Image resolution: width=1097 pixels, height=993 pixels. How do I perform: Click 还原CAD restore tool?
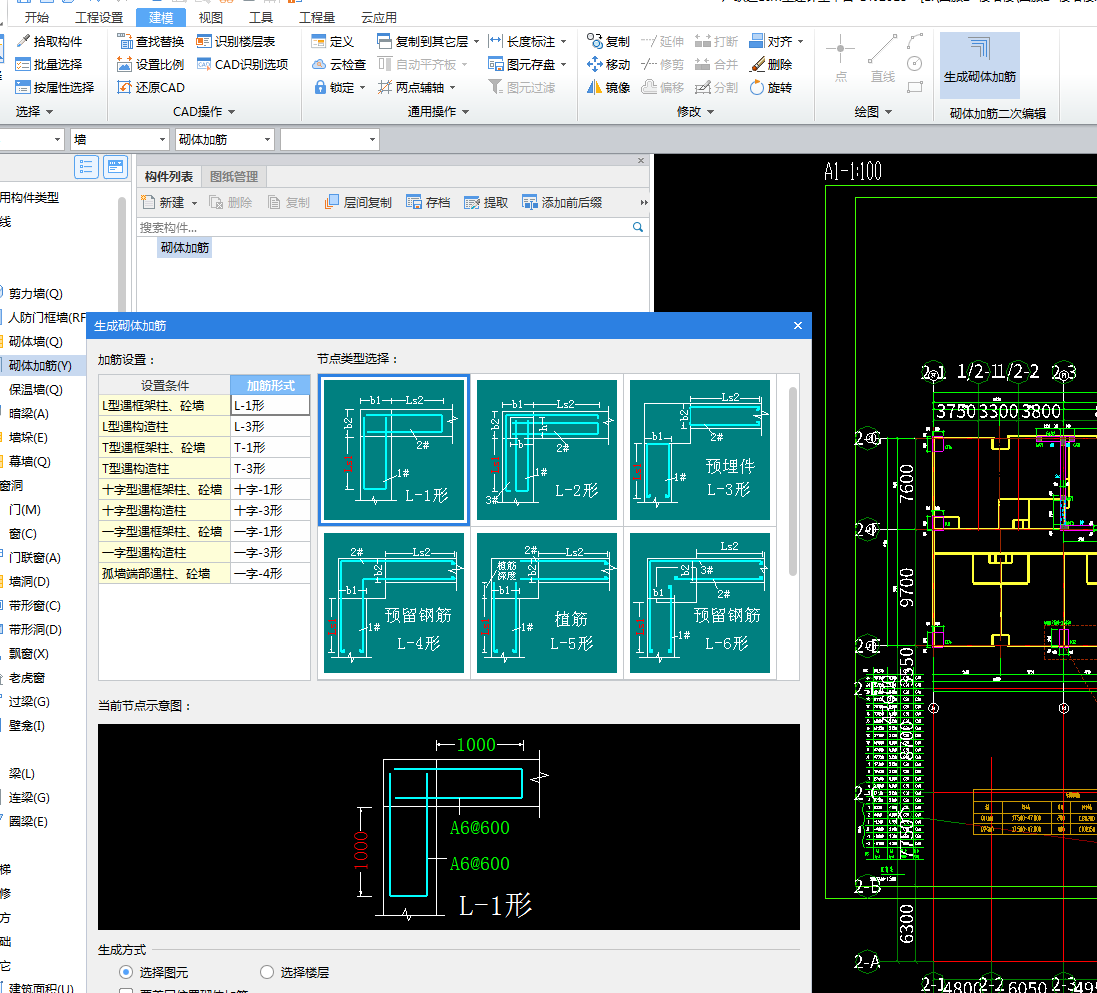pyautogui.click(x=151, y=87)
